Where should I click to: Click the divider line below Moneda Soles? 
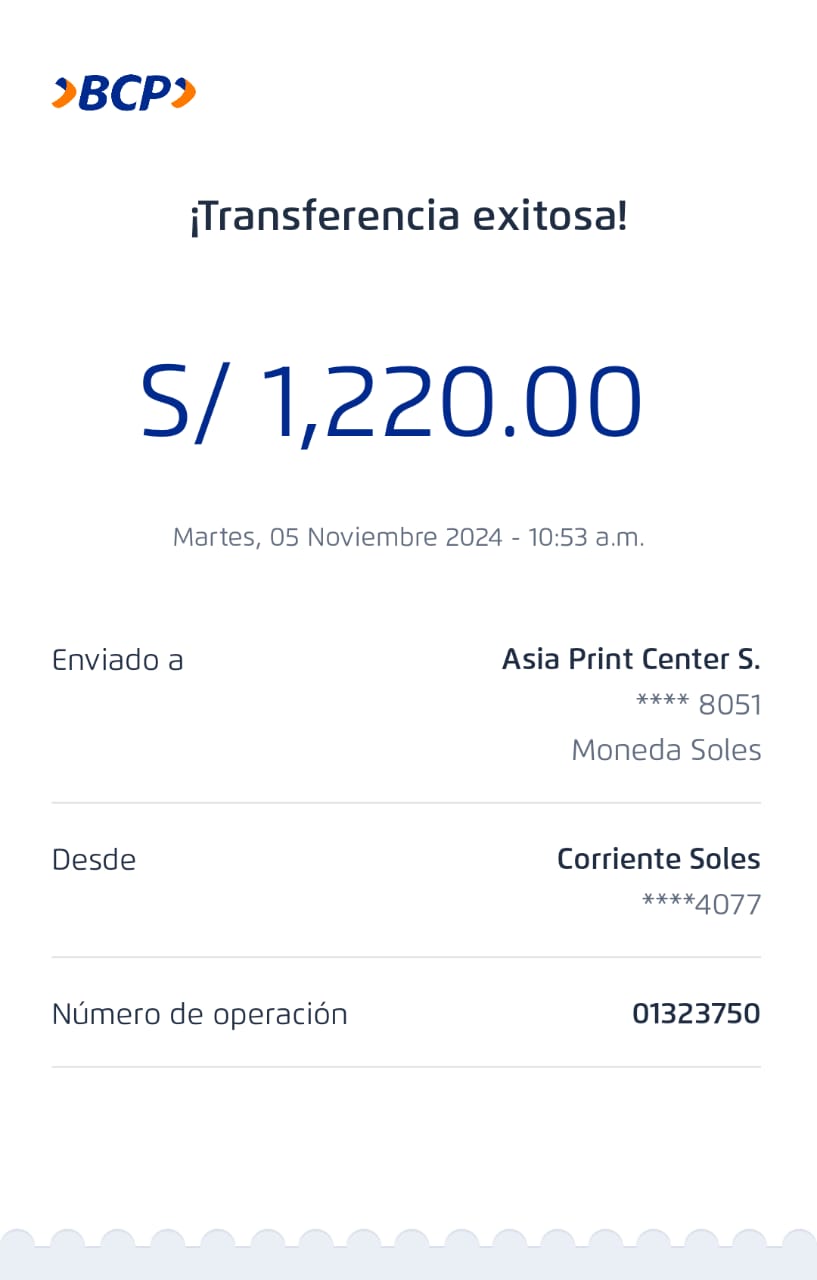pyautogui.click(x=406, y=802)
